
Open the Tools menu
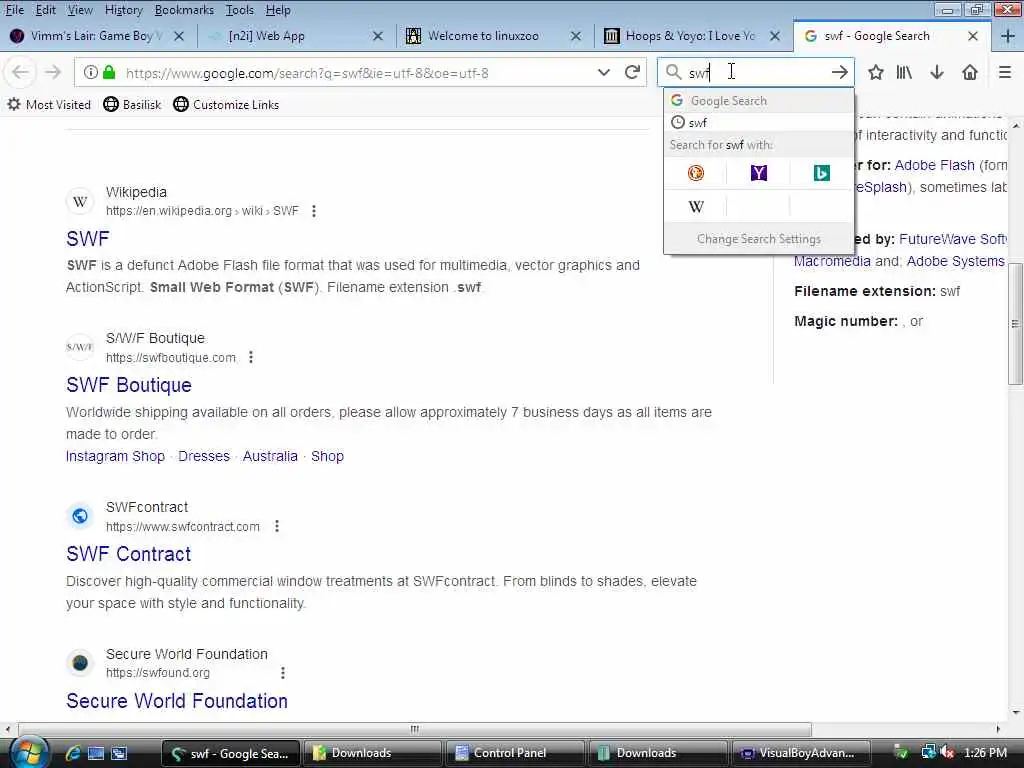[x=240, y=10]
